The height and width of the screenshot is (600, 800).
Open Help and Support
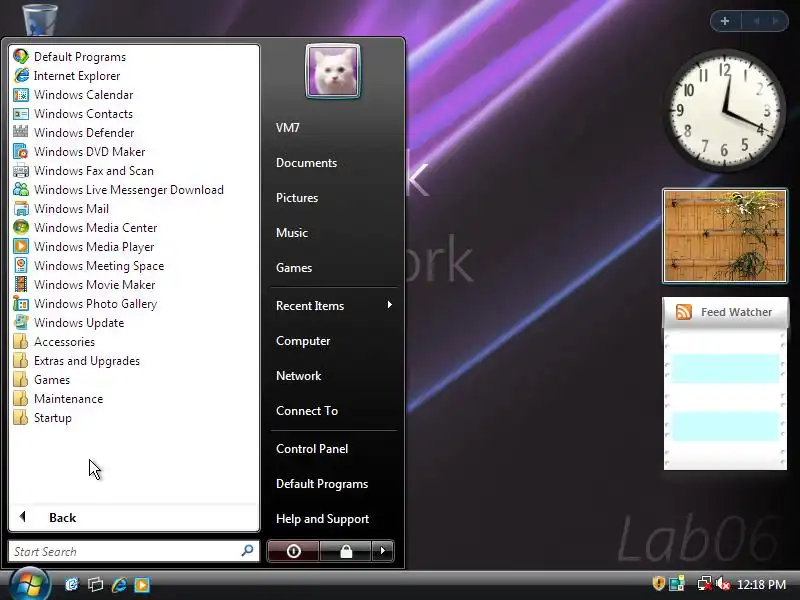(x=322, y=519)
